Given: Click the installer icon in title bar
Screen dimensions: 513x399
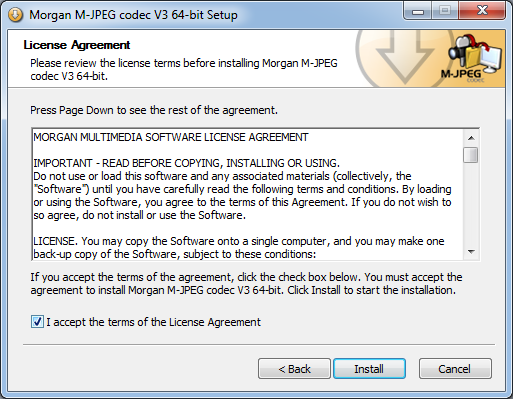Looking at the screenshot, I should tap(15, 15).
